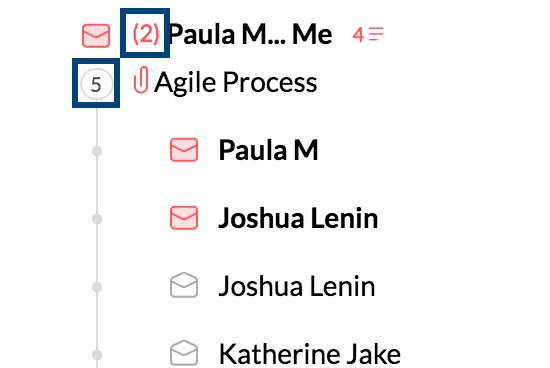
Task: Click open envelope on read Joshua Lenin
Action: 184,285
